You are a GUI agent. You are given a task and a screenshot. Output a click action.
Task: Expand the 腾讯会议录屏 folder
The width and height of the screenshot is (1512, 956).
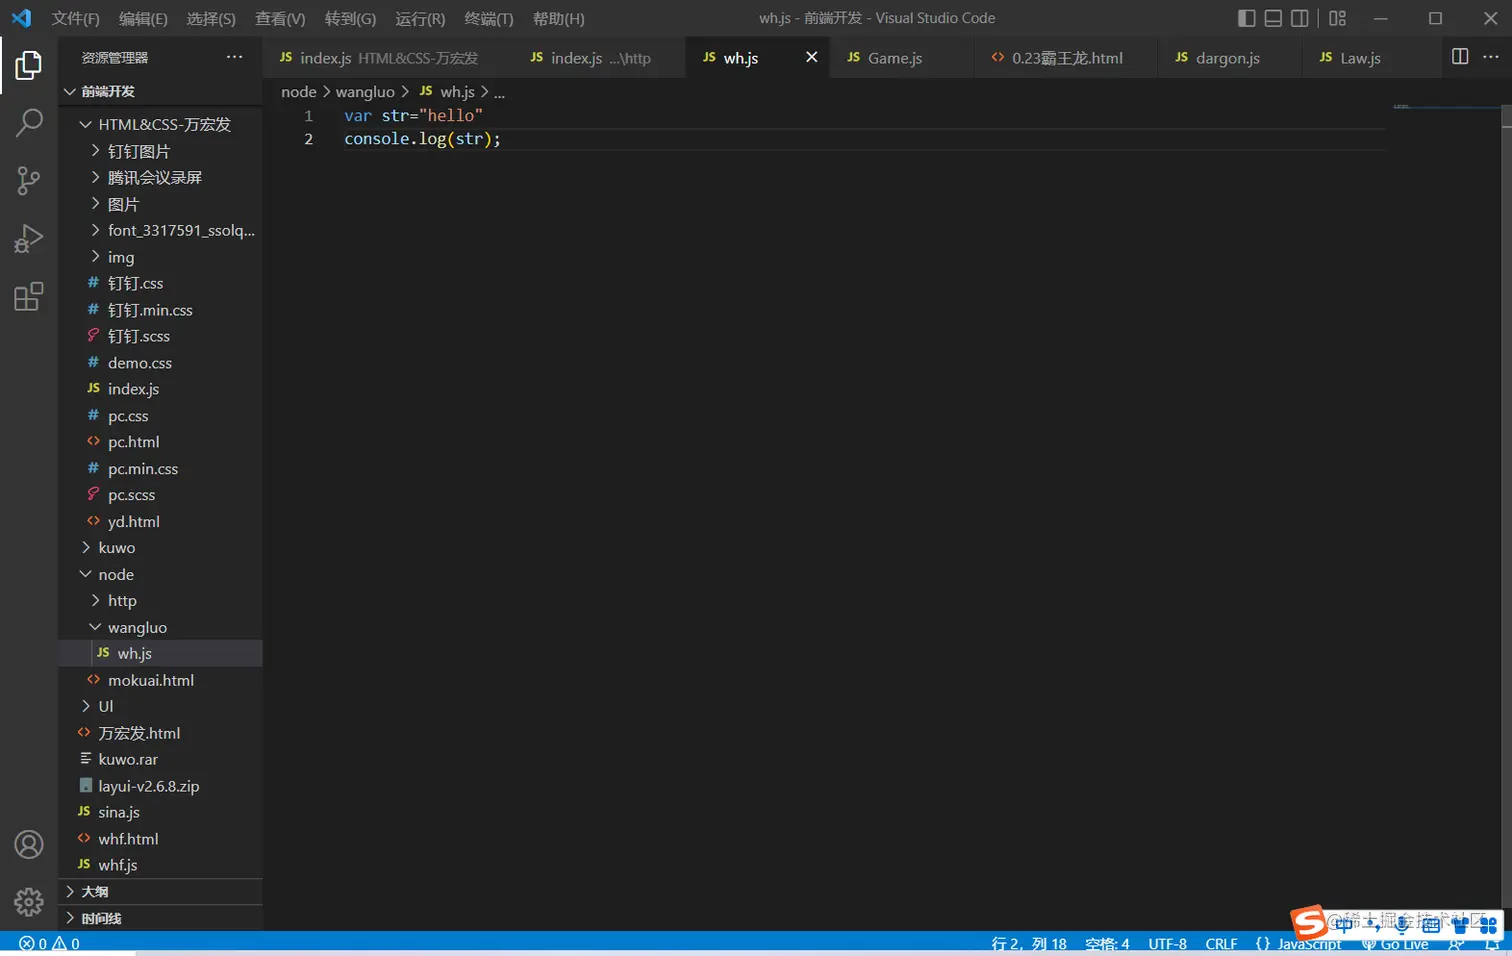coord(160,177)
